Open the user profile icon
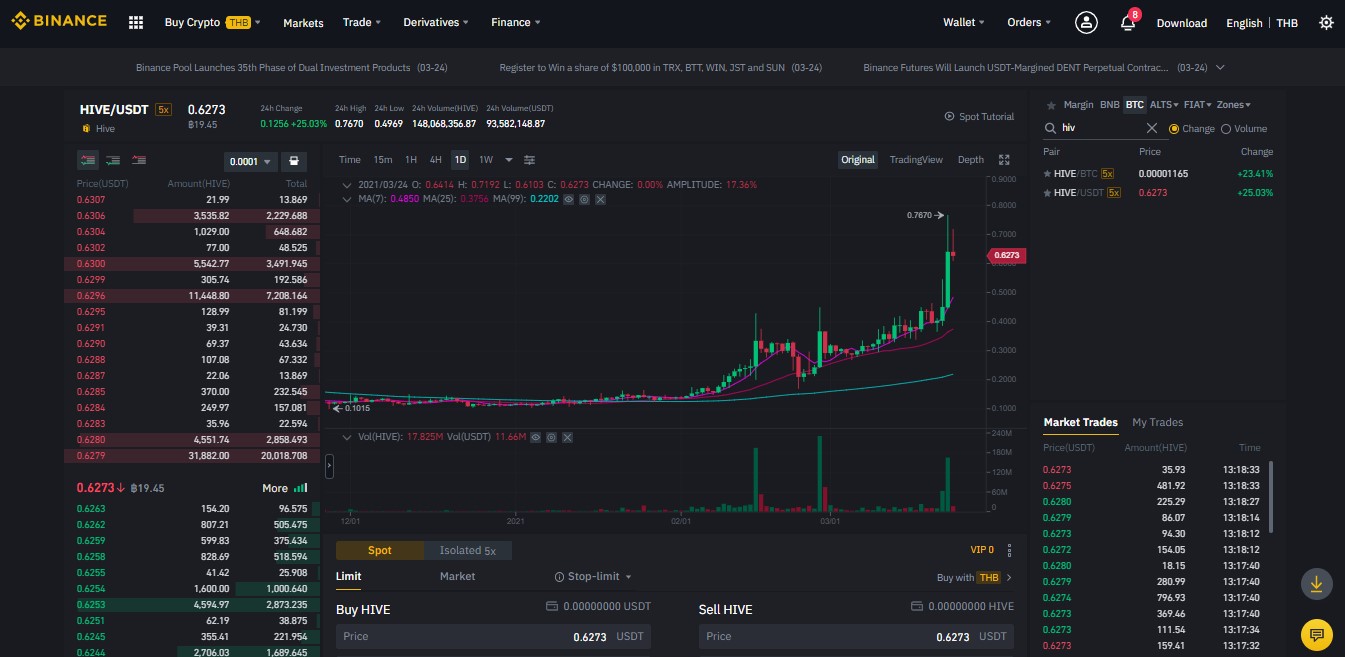 click(1086, 22)
